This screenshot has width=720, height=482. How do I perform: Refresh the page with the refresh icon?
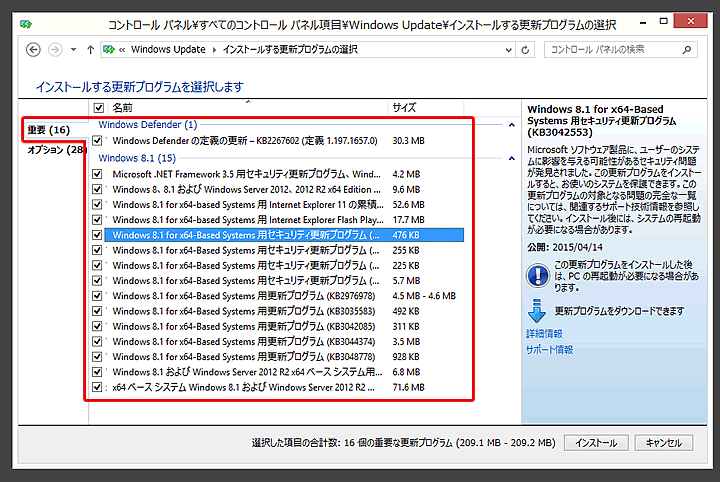coord(525,50)
